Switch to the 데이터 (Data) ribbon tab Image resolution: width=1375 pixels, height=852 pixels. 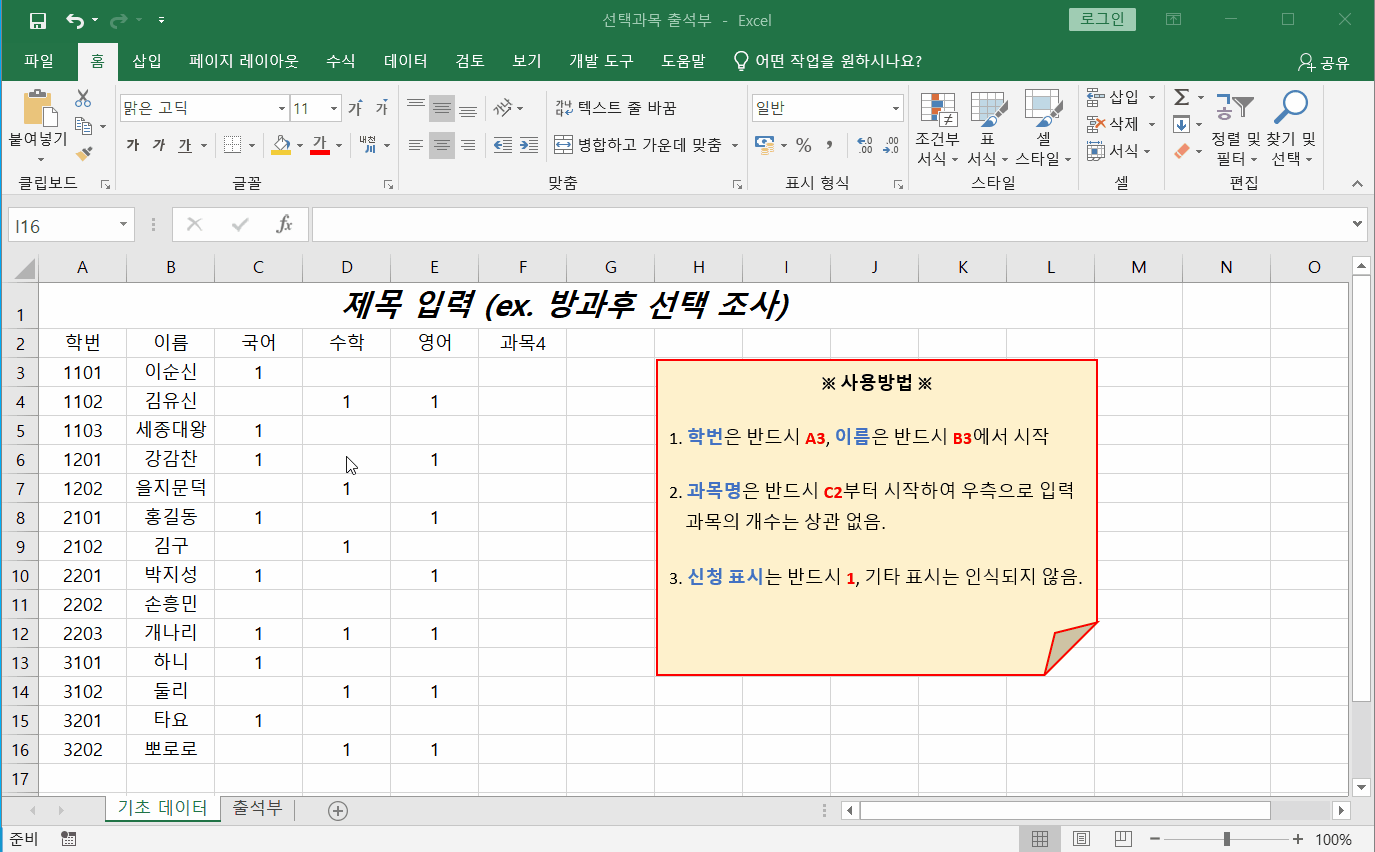click(x=406, y=61)
